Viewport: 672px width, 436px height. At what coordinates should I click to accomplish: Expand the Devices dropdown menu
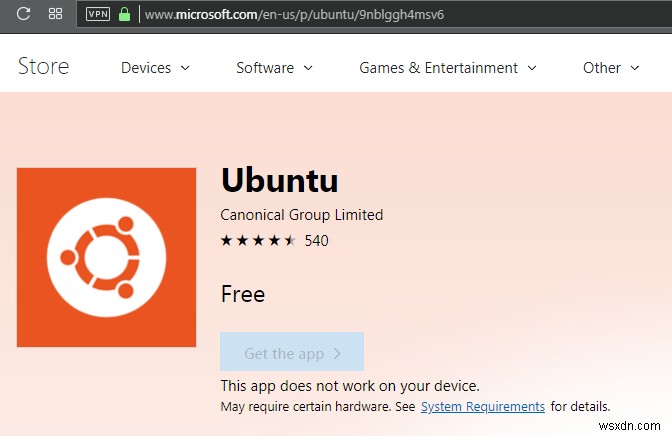155,68
